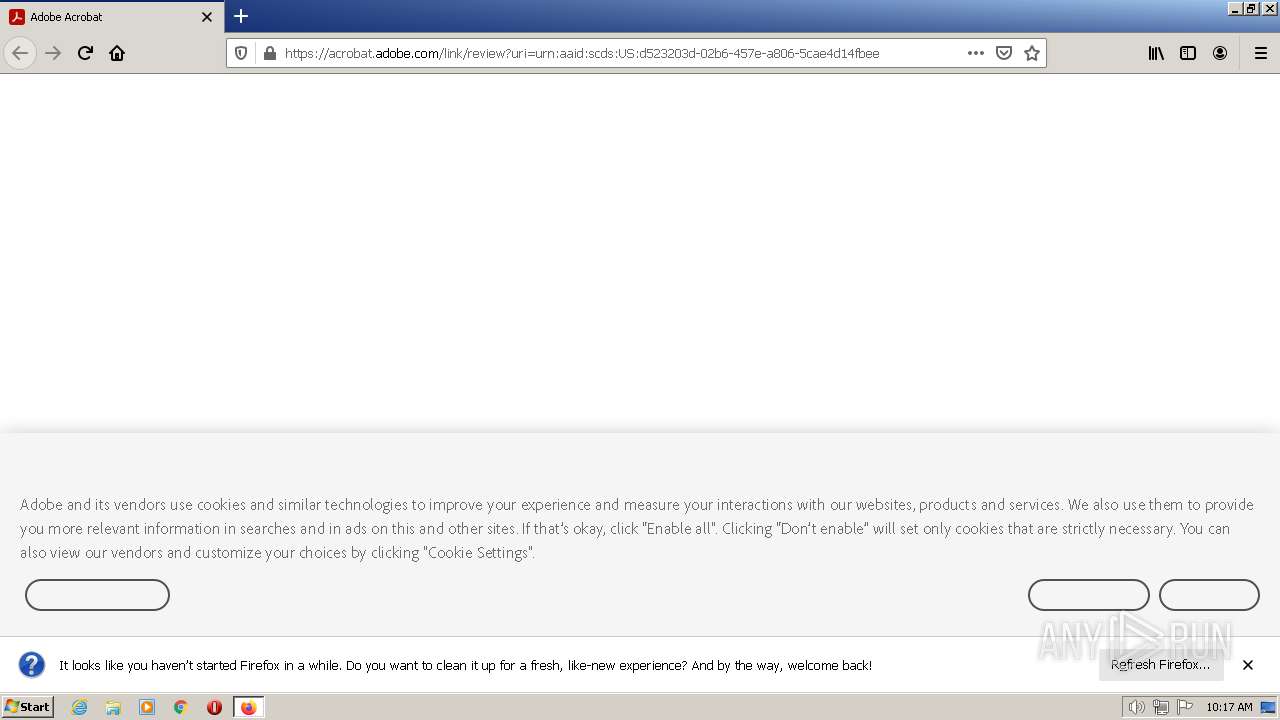Click the left cookie settings button

tap(97, 595)
